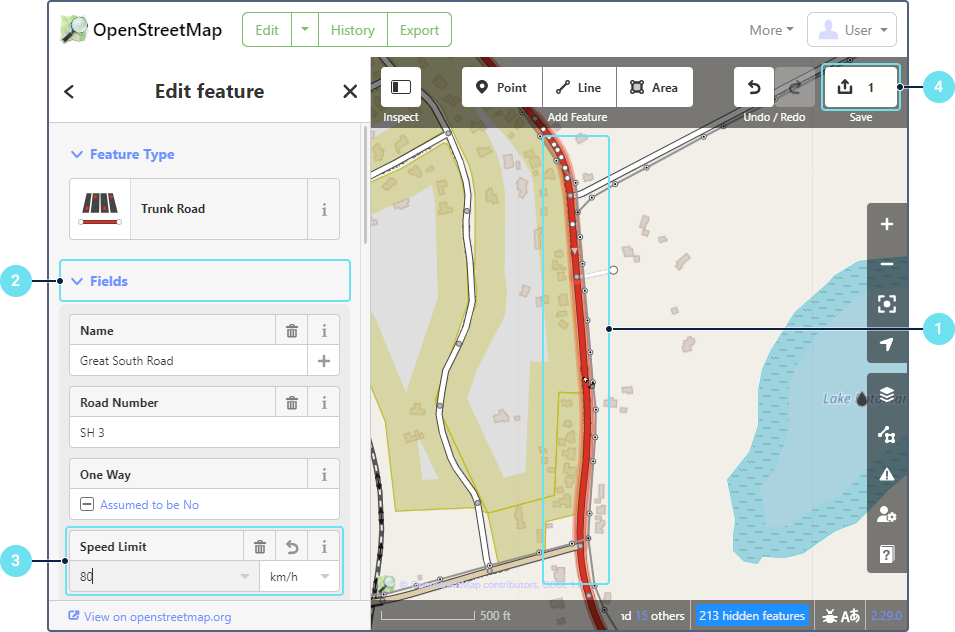Open the km/h unit dropdown
This screenshot has height=632, width=955.
(299, 577)
